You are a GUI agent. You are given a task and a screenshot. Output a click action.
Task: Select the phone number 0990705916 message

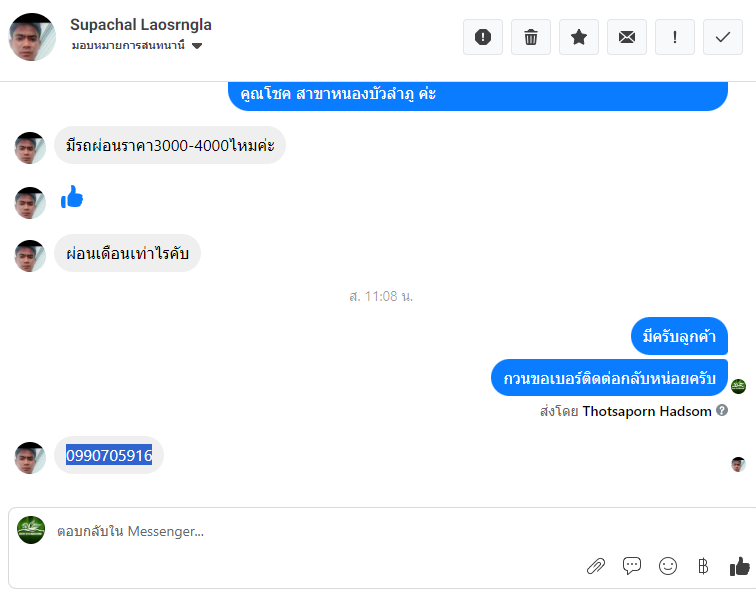coord(109,455)
